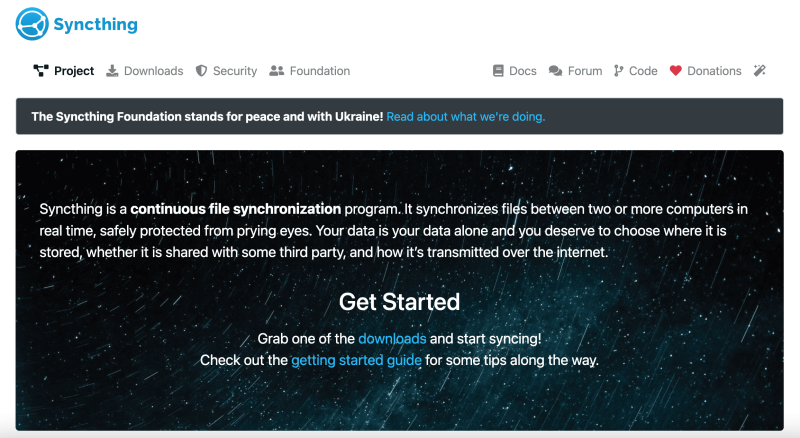The width and height of the screenshot is (800, 438).
Task: Click the Docs book icon
Action: (x=498, y=70)
